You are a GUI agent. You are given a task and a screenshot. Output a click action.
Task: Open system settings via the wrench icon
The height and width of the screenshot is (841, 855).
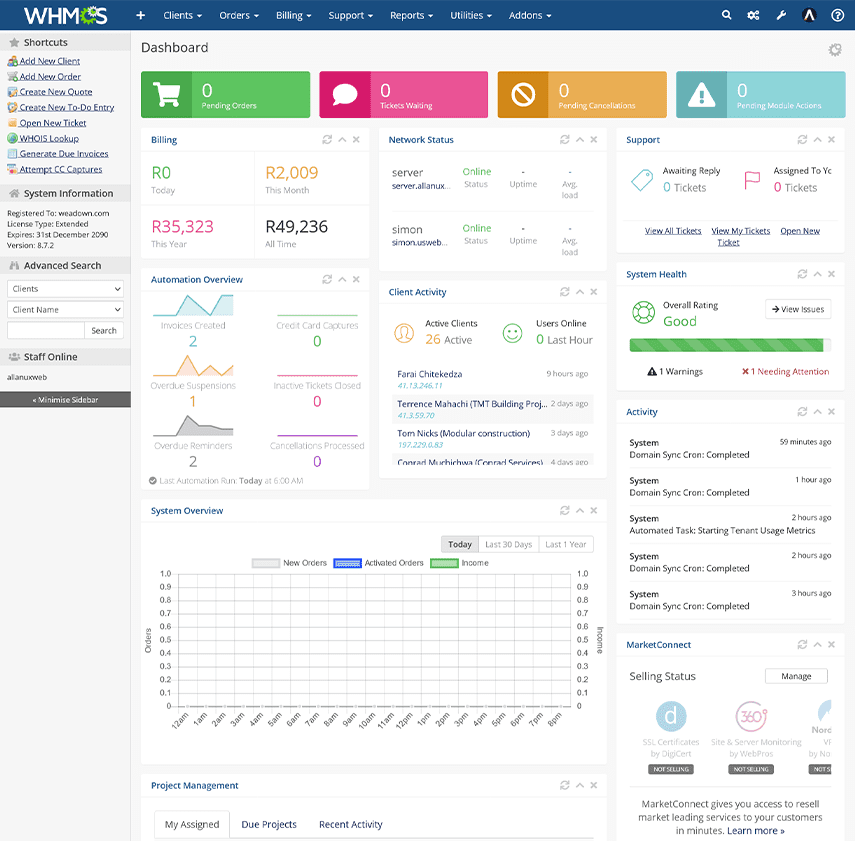click(x=781, y=15)
